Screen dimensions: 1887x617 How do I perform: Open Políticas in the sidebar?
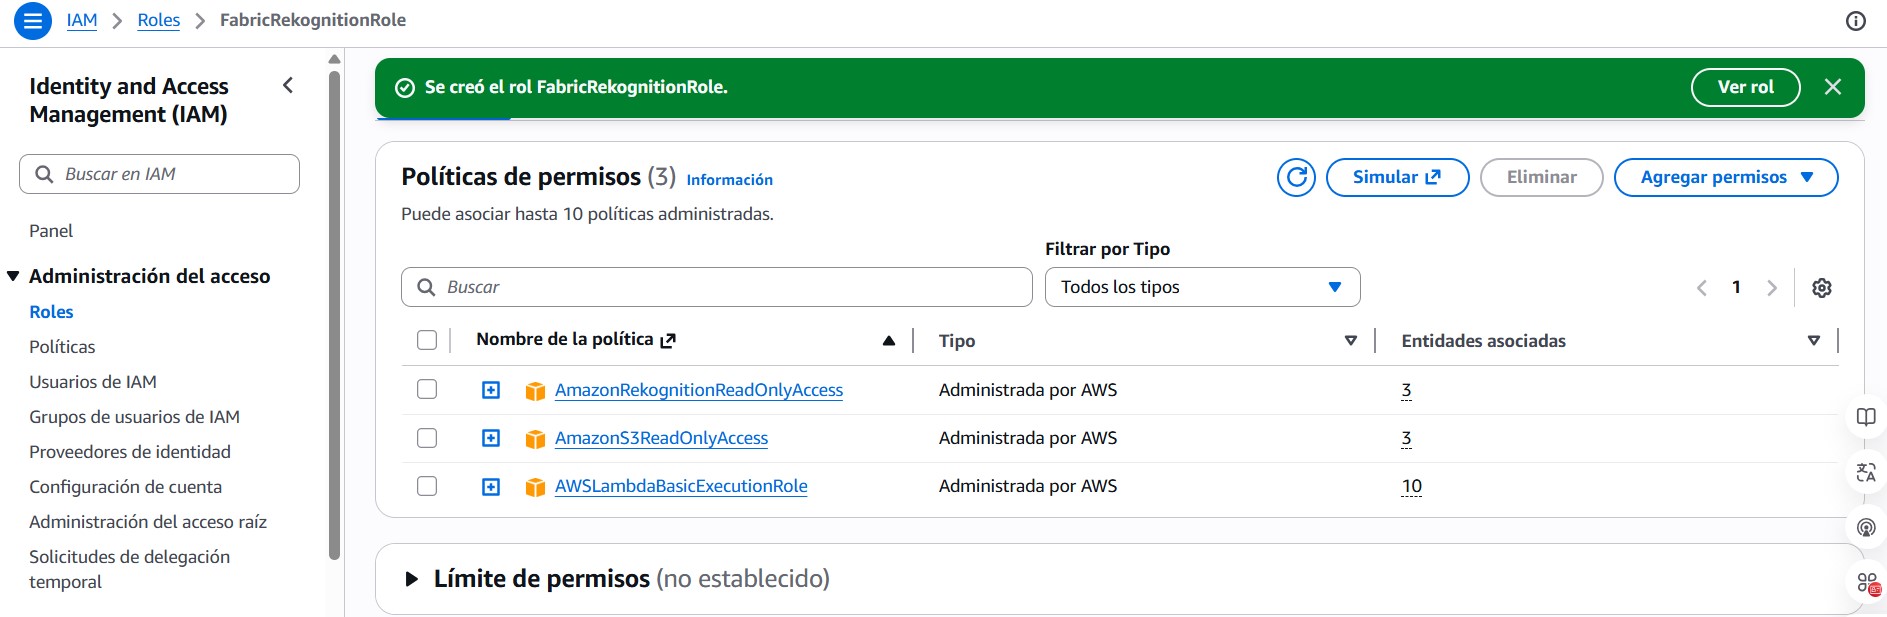click(x=62, y=347)
